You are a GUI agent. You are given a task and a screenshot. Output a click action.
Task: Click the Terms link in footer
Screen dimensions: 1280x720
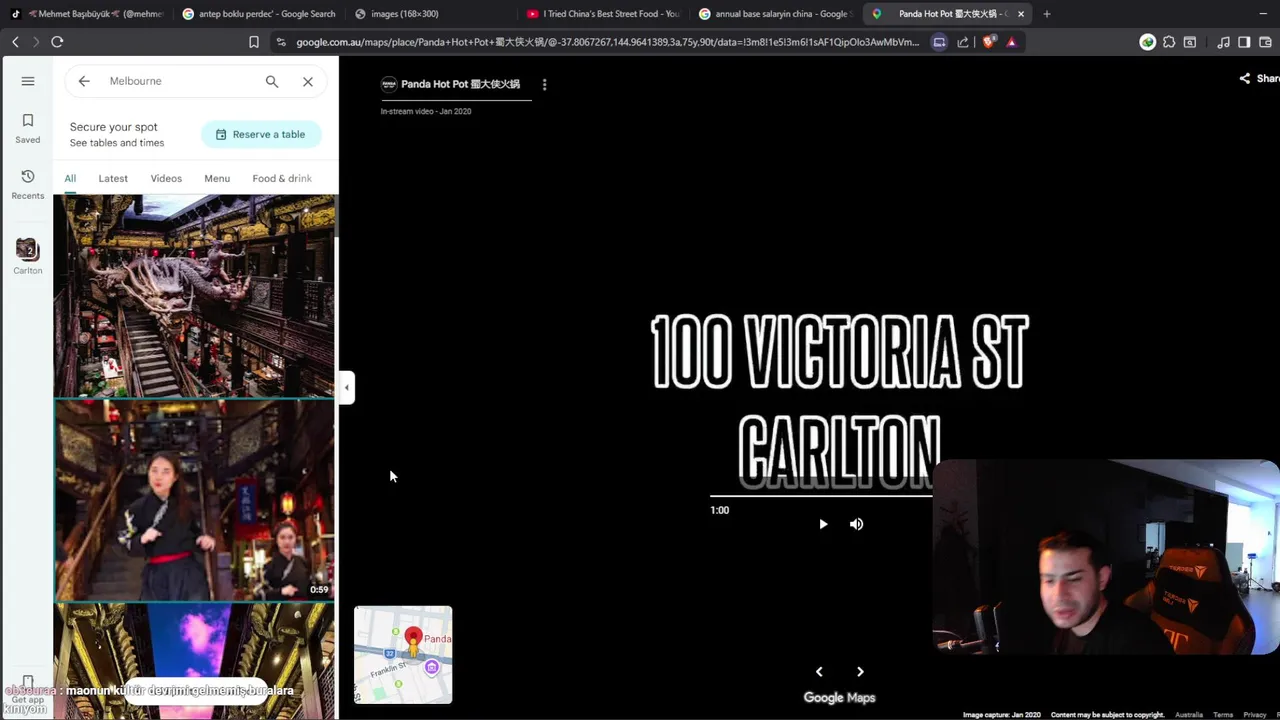coord(1223,715)
